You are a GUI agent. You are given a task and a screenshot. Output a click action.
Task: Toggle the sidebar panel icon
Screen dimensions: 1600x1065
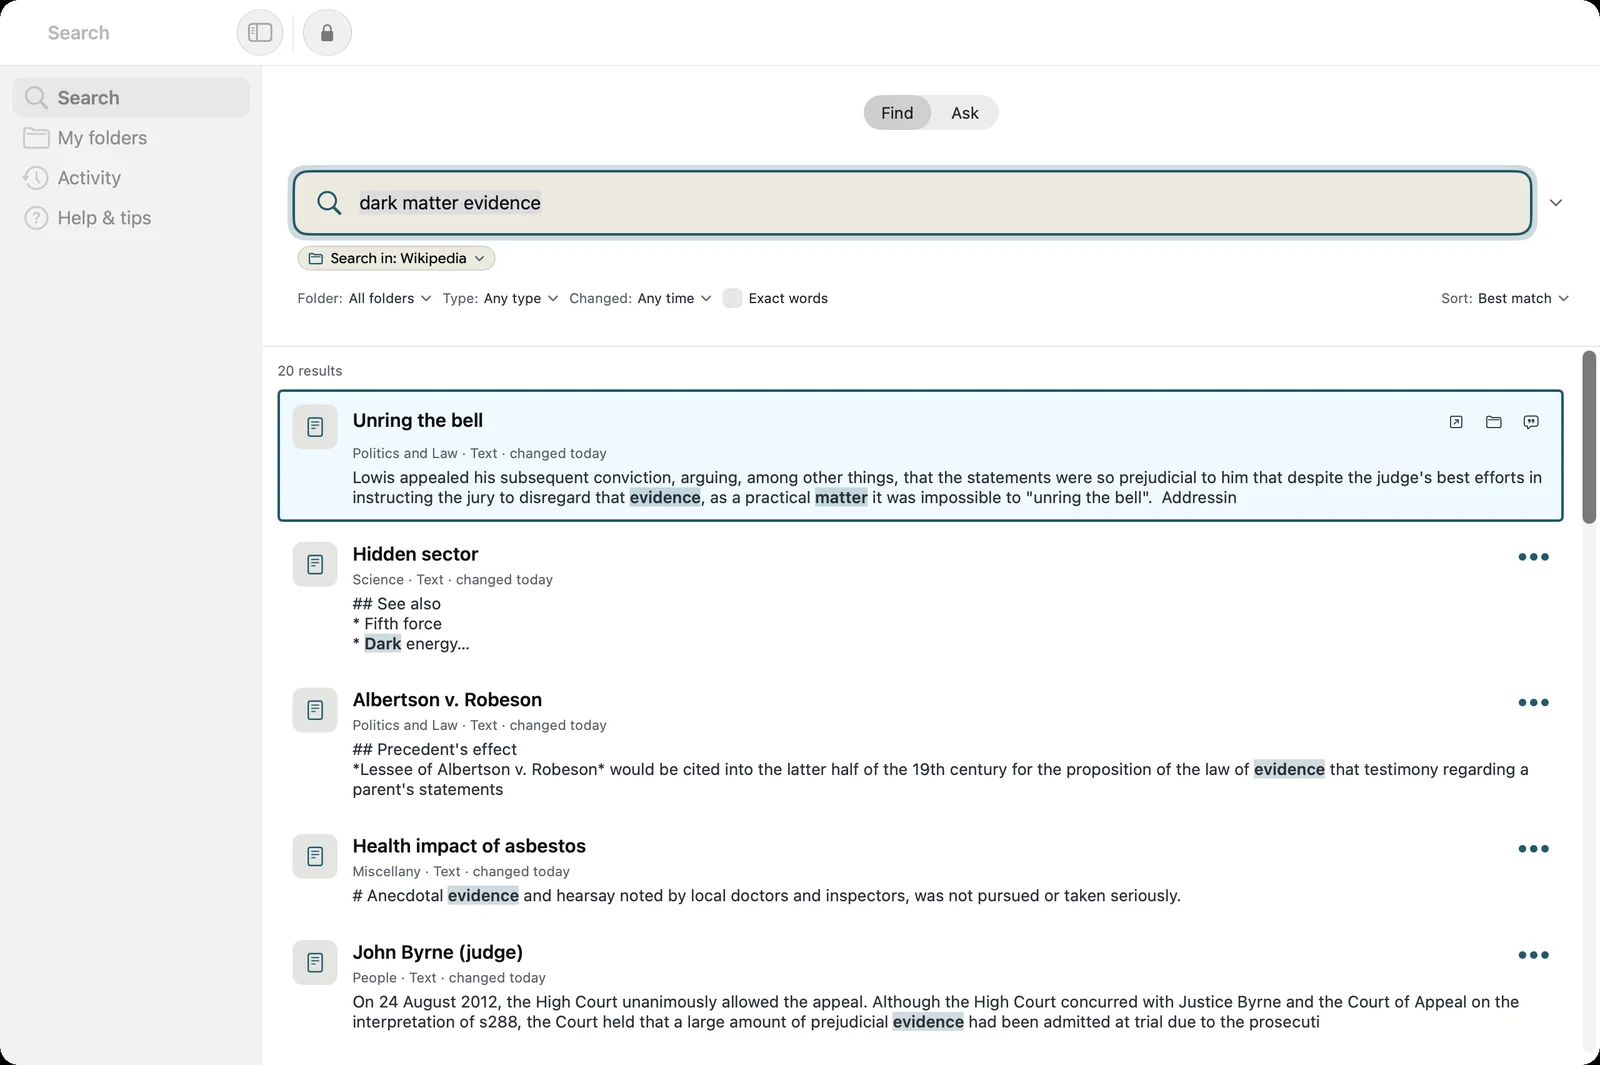[x=260, y=33]
